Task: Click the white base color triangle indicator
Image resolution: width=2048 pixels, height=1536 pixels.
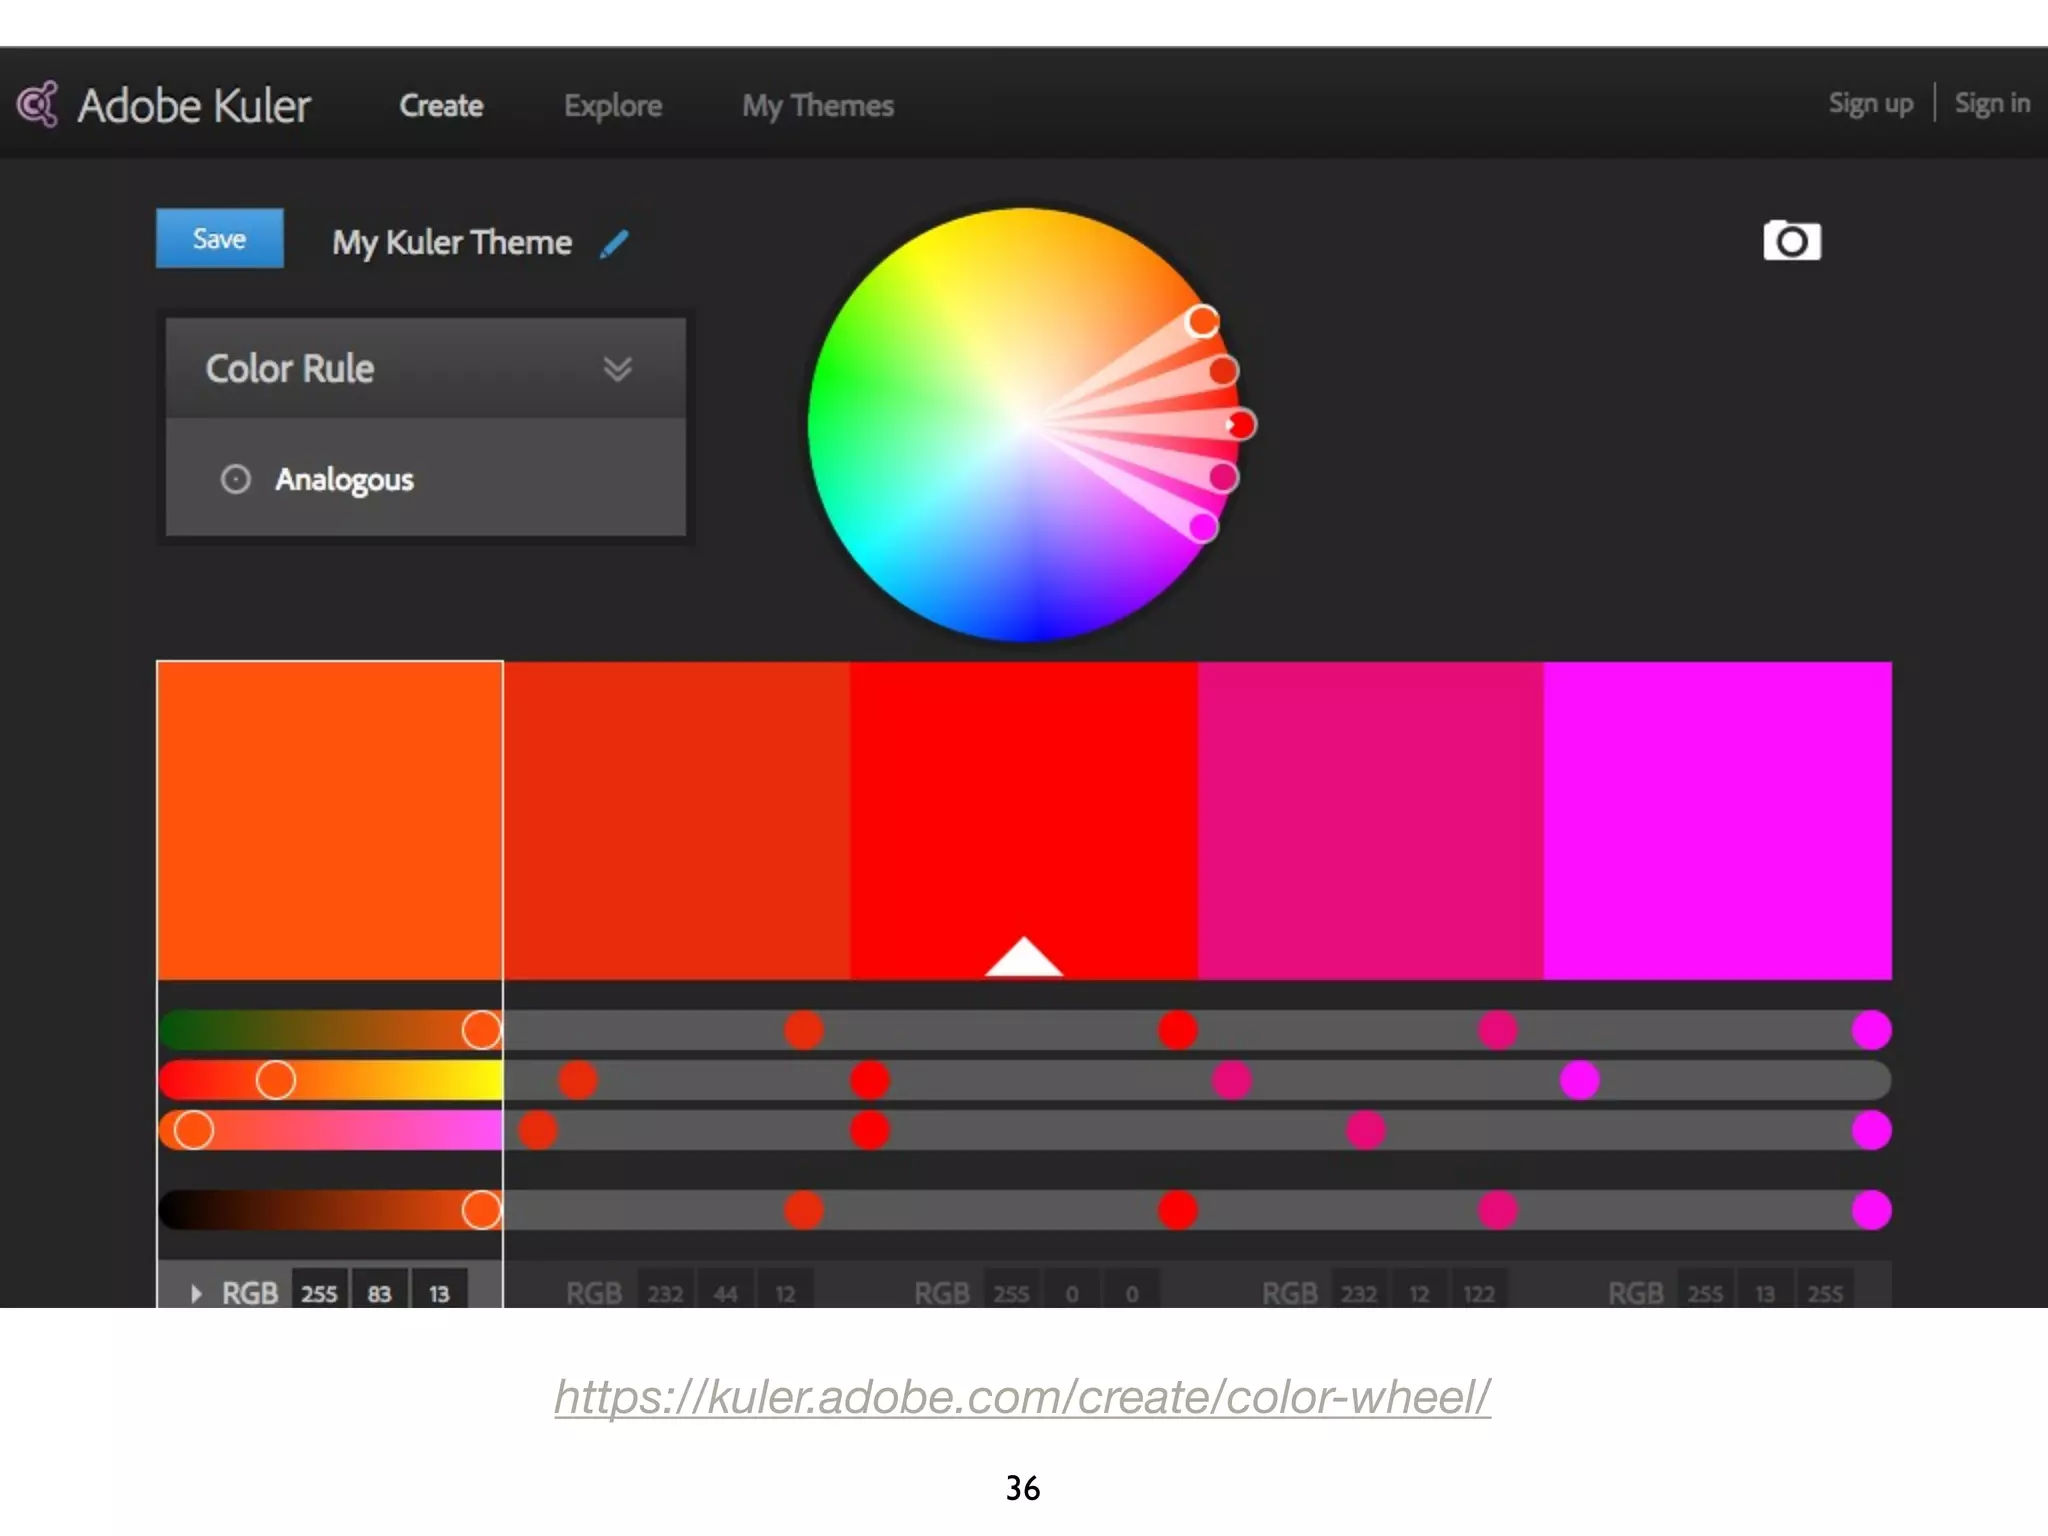Action: click(x=1023, y=956)
